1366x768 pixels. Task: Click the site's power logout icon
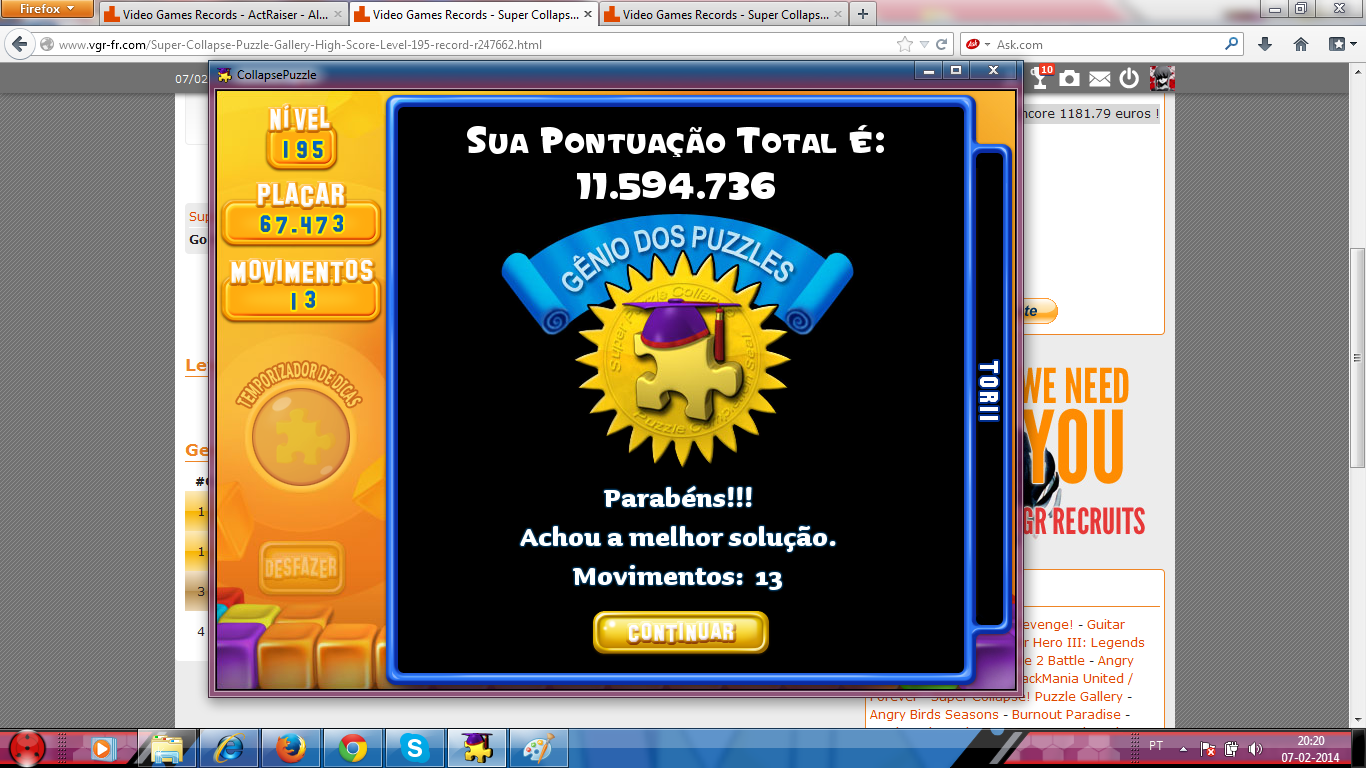coord(1129,79)
